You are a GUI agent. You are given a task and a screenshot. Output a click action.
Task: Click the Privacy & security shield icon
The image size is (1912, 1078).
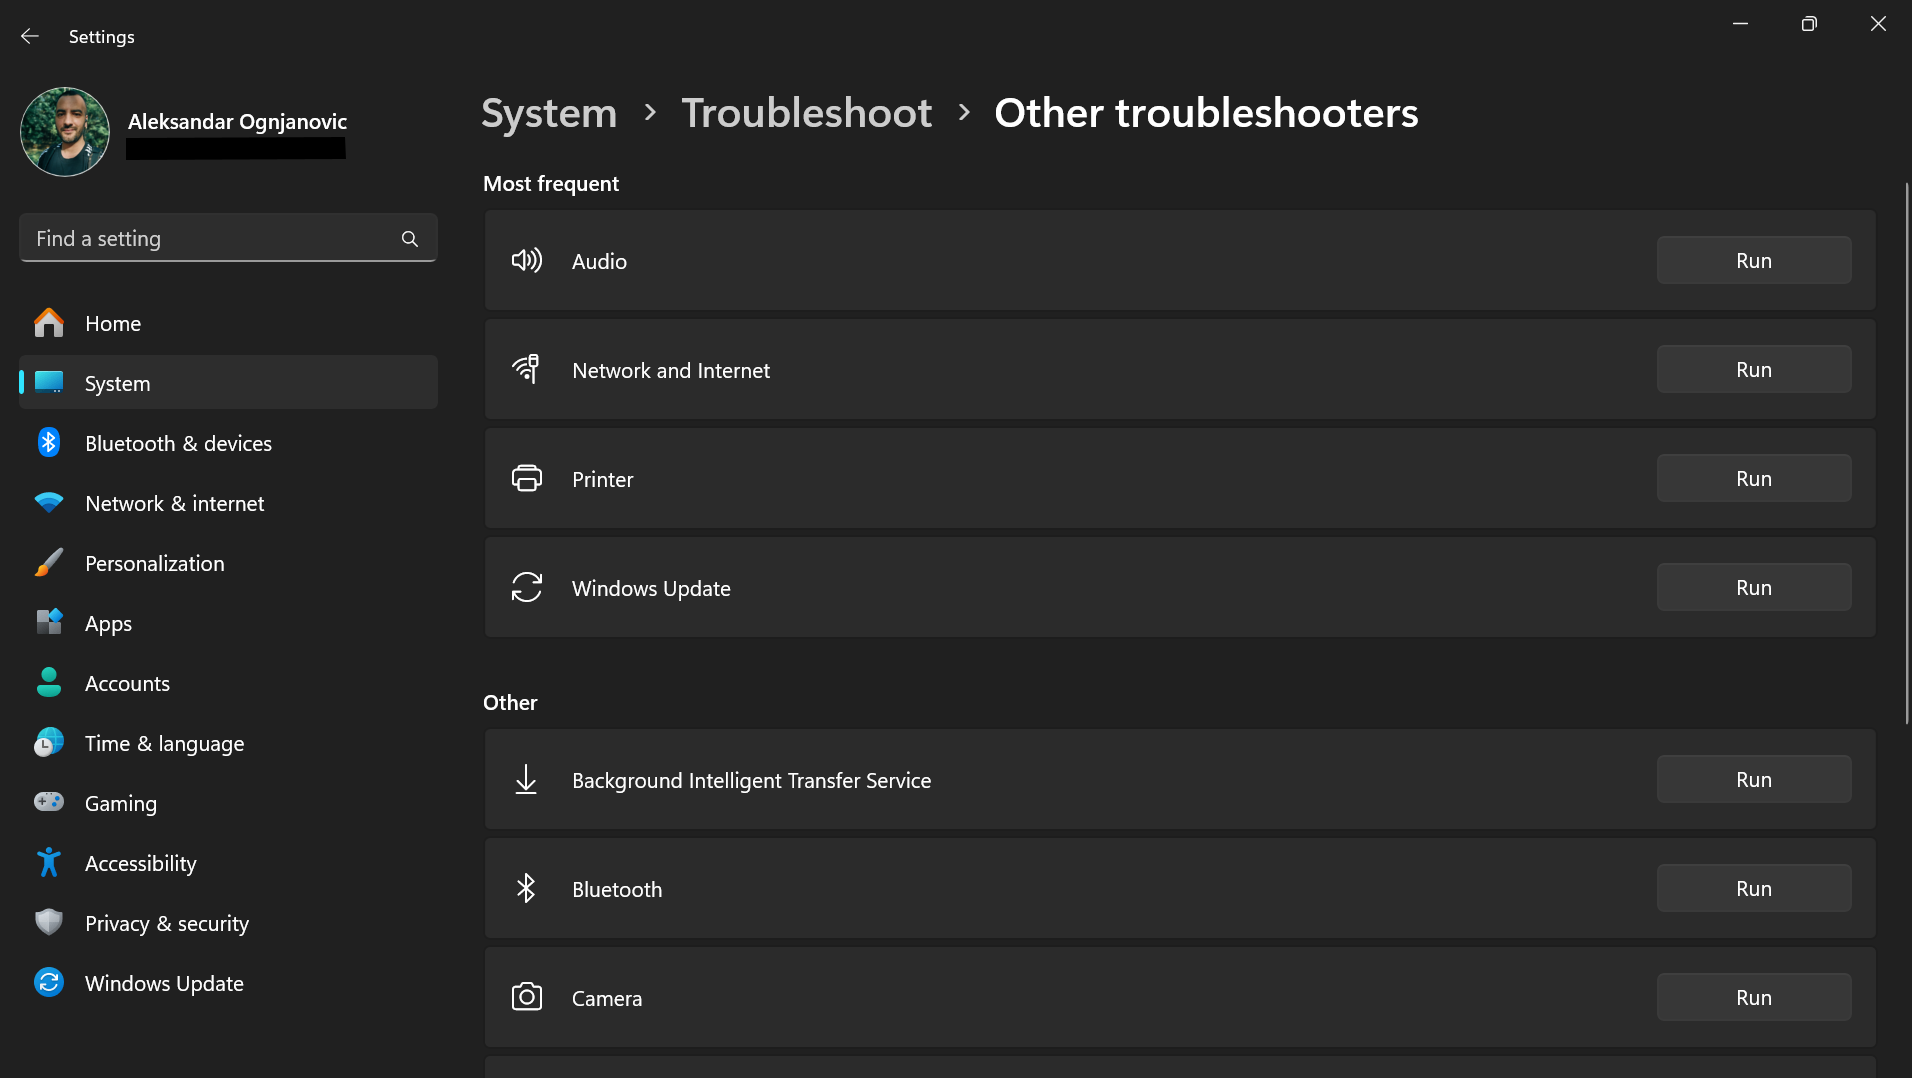tap(48, 923)
